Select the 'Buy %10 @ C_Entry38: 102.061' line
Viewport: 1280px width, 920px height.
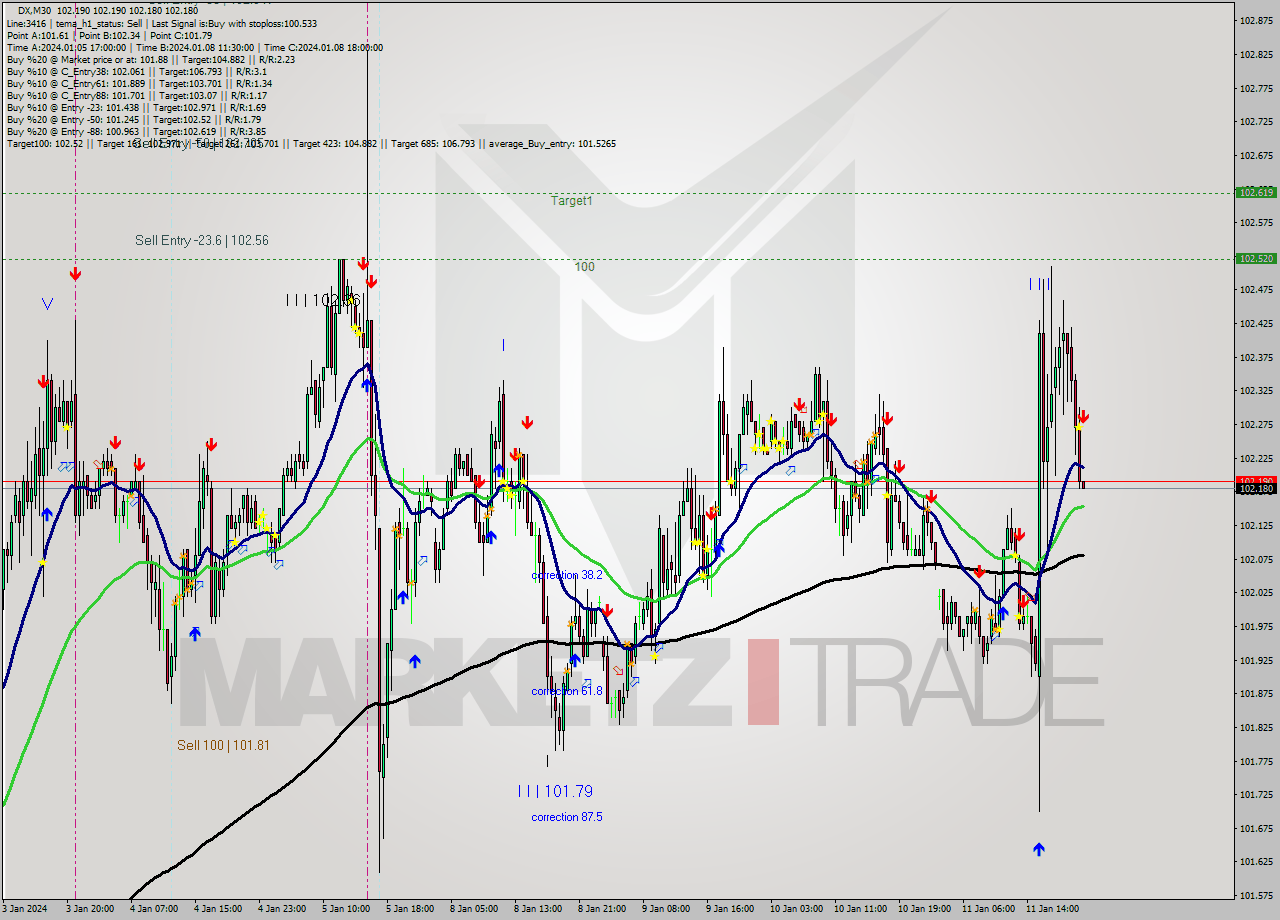tap(135, 71)
